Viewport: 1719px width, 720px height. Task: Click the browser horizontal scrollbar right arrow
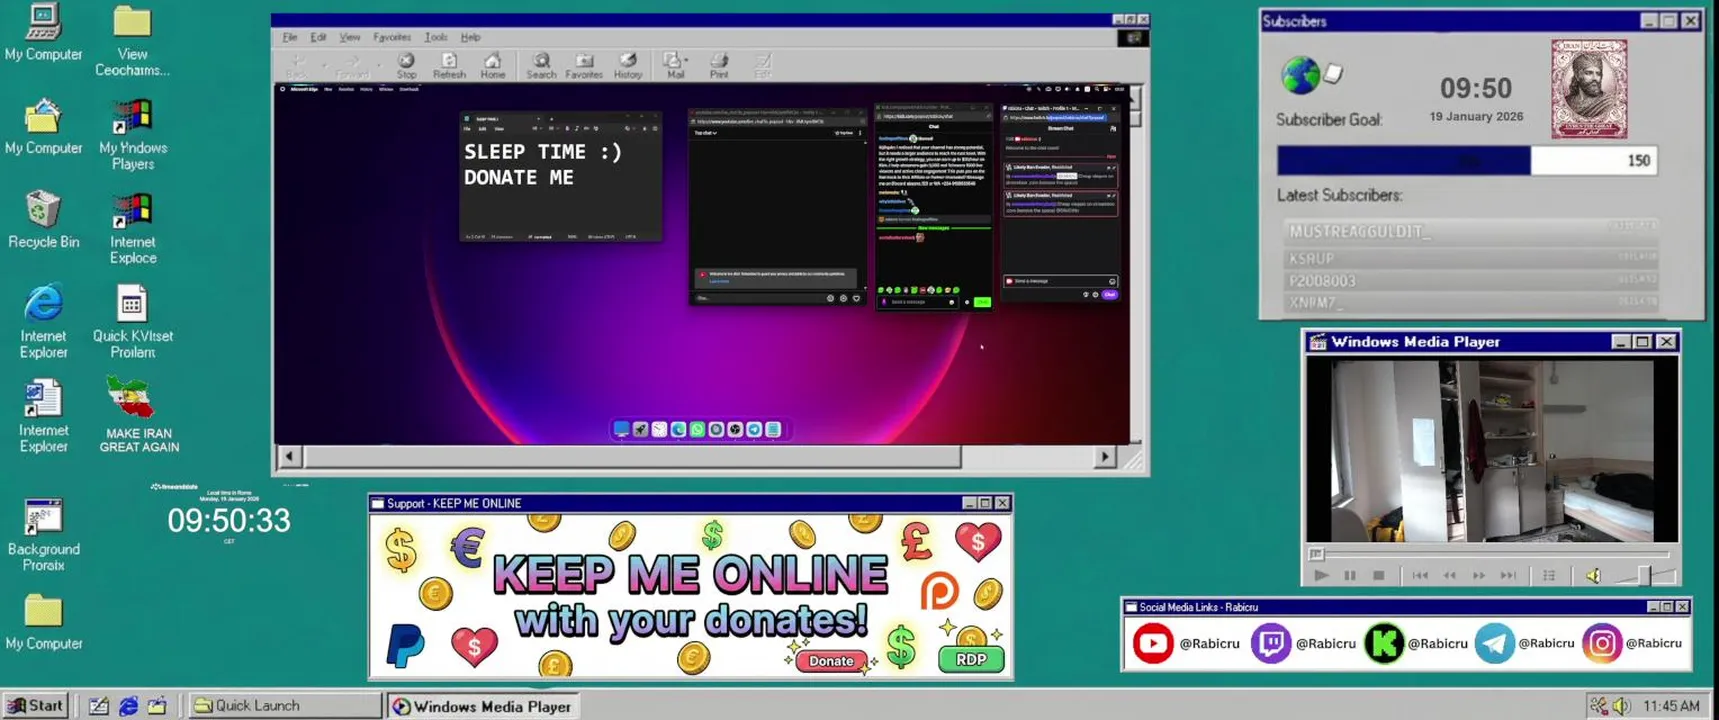click(1104, 457)
